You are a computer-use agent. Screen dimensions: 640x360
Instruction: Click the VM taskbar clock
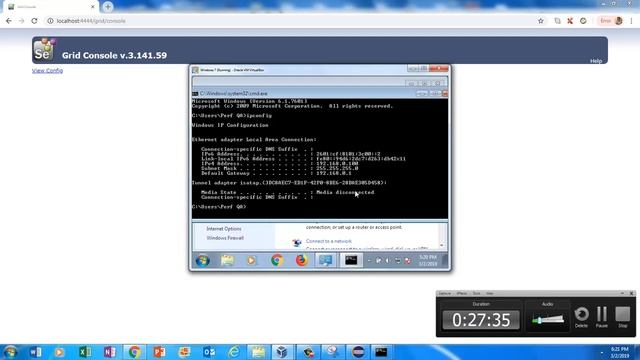click(x=428, y=260)
